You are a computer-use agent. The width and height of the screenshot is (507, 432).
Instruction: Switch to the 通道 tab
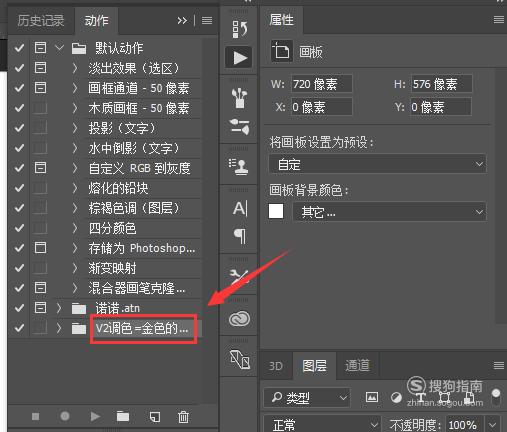point(357,366)
